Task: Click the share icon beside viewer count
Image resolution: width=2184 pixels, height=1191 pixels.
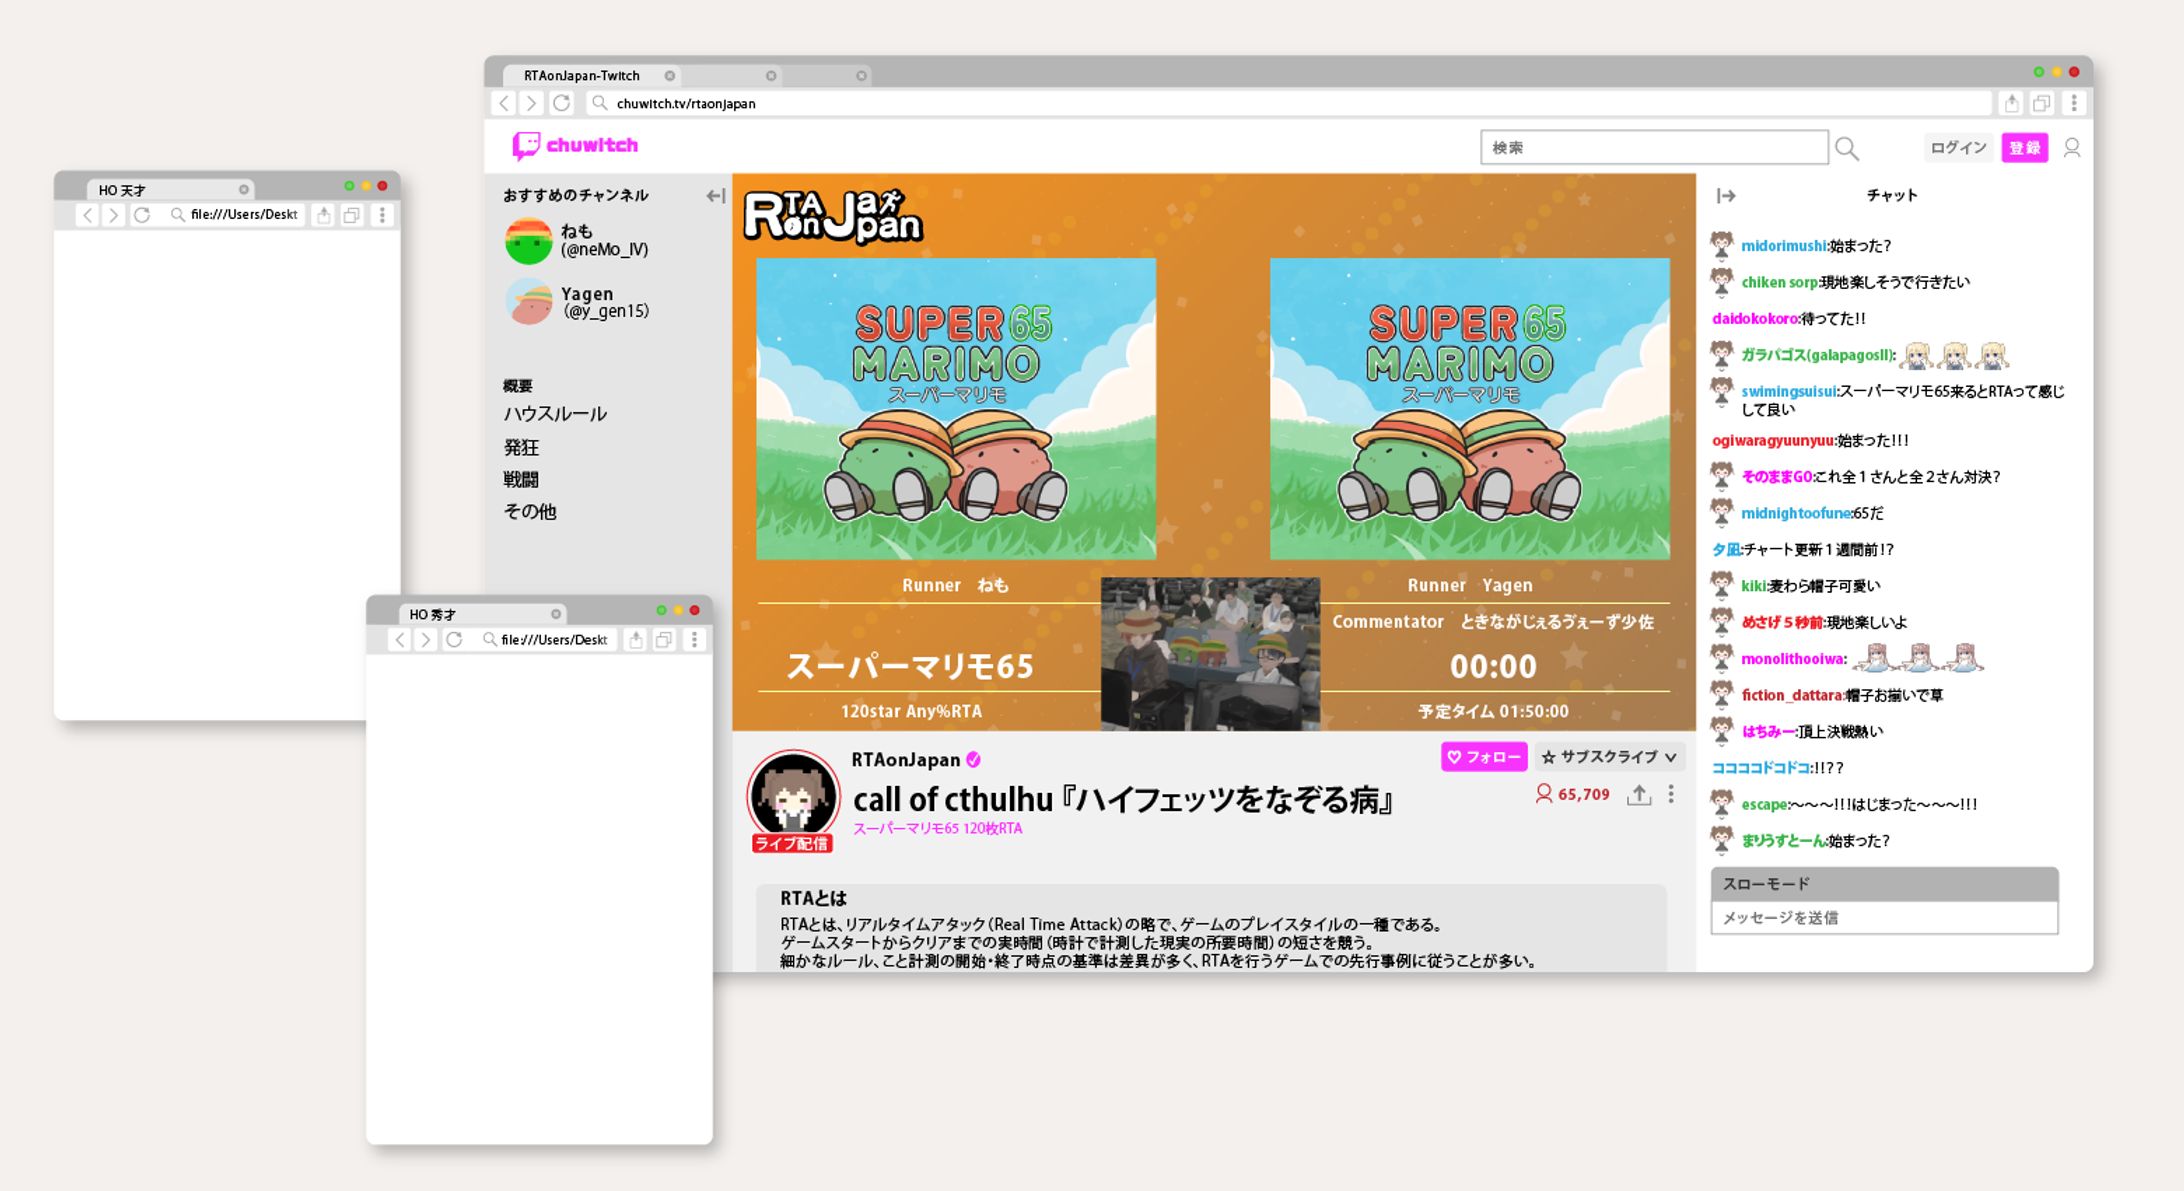Action: 1638,795
